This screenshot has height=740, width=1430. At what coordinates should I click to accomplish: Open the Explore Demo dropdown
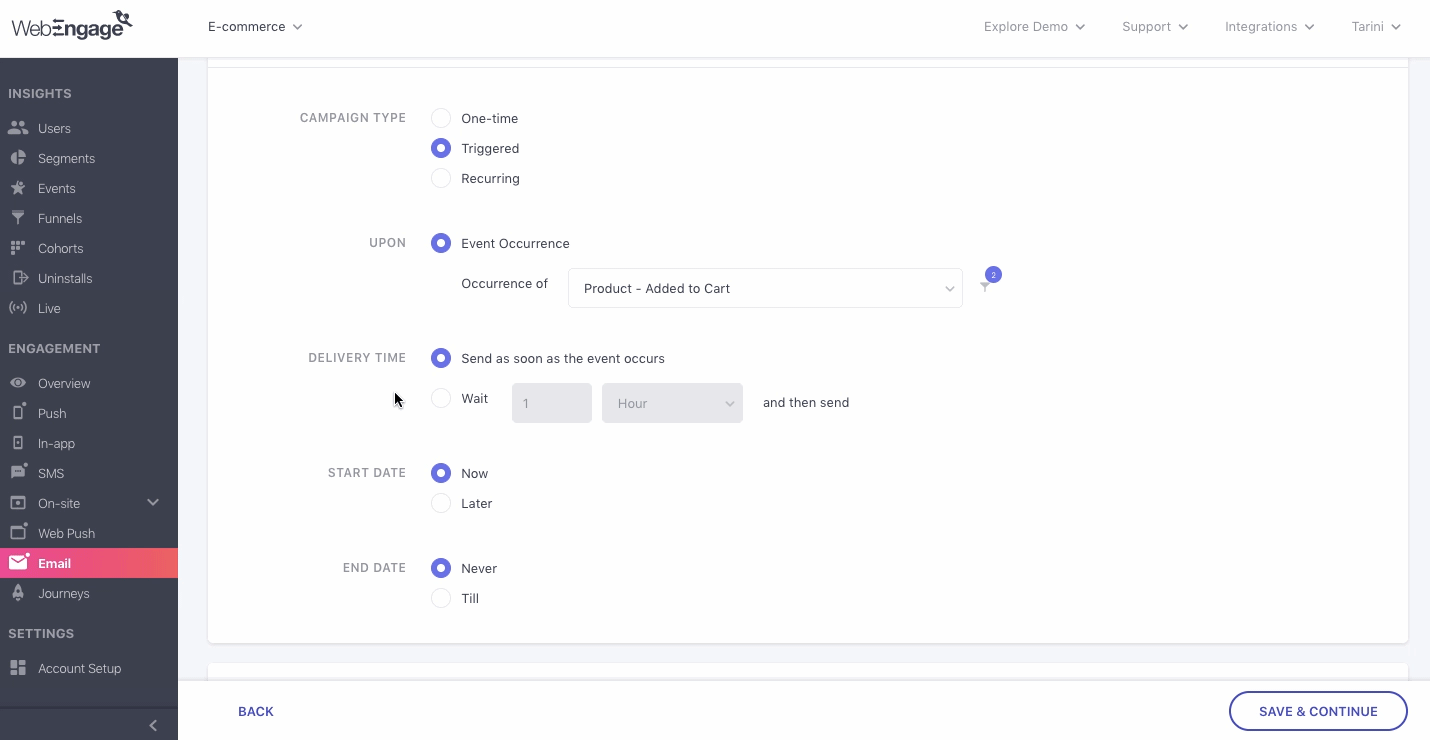coord(1034,27)
